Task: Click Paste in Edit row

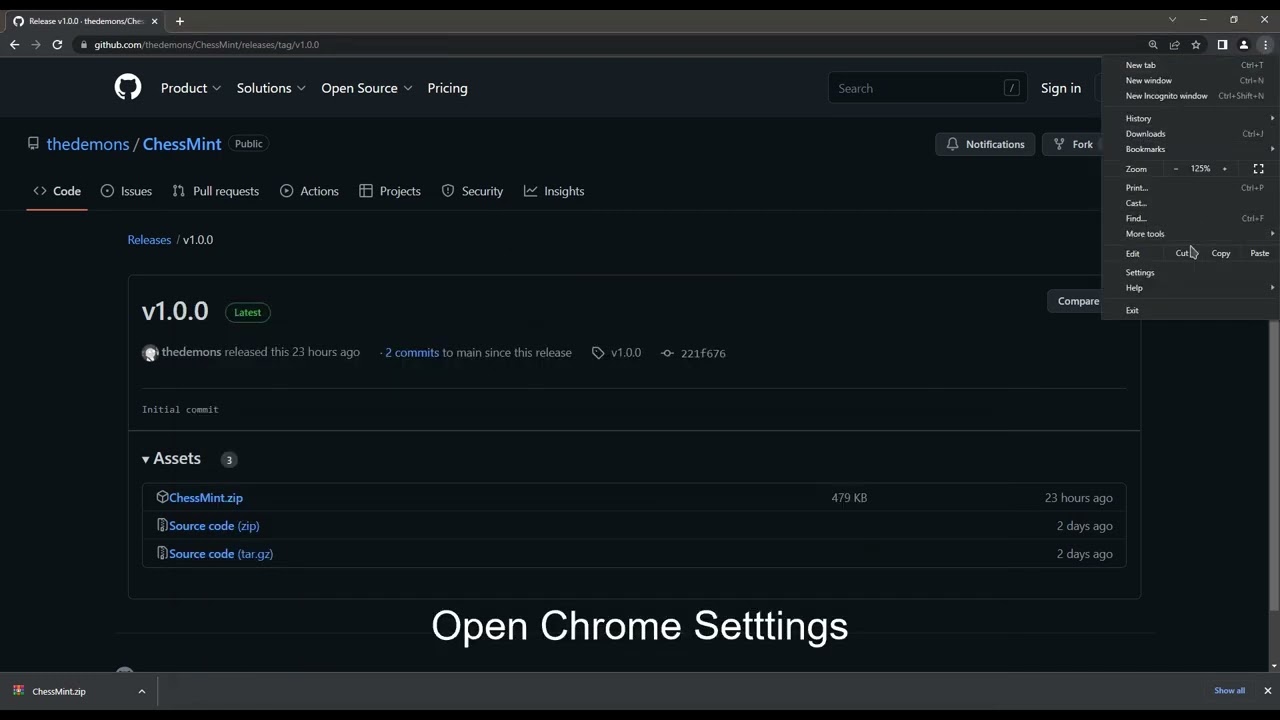Action: (1259, 253)
